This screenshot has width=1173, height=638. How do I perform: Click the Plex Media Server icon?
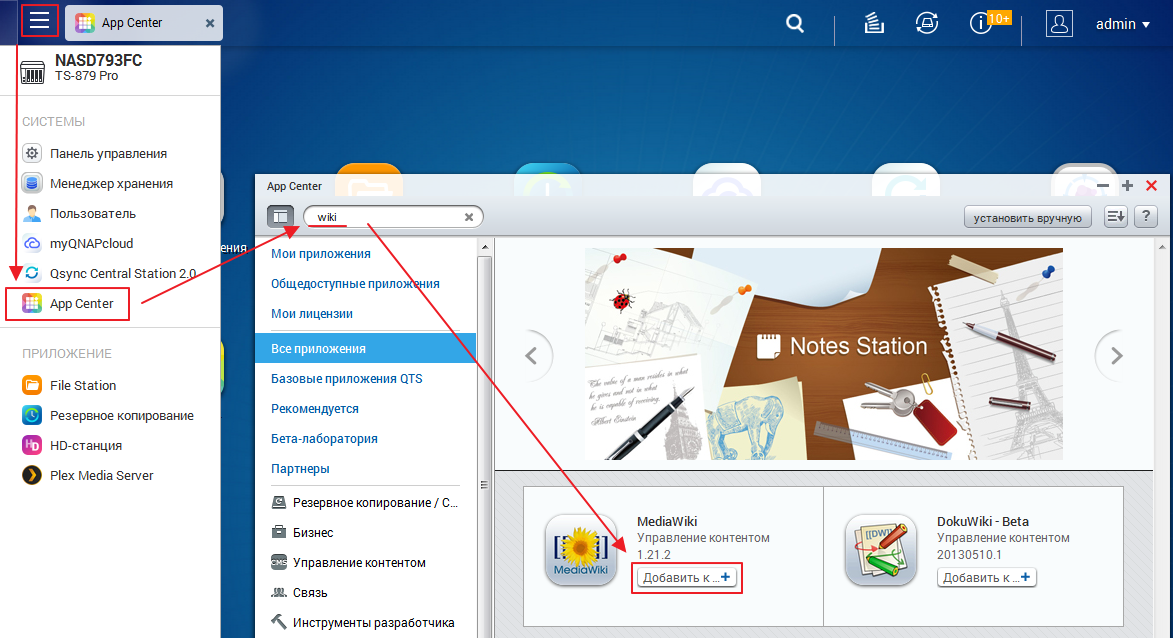tap(31, 475)
